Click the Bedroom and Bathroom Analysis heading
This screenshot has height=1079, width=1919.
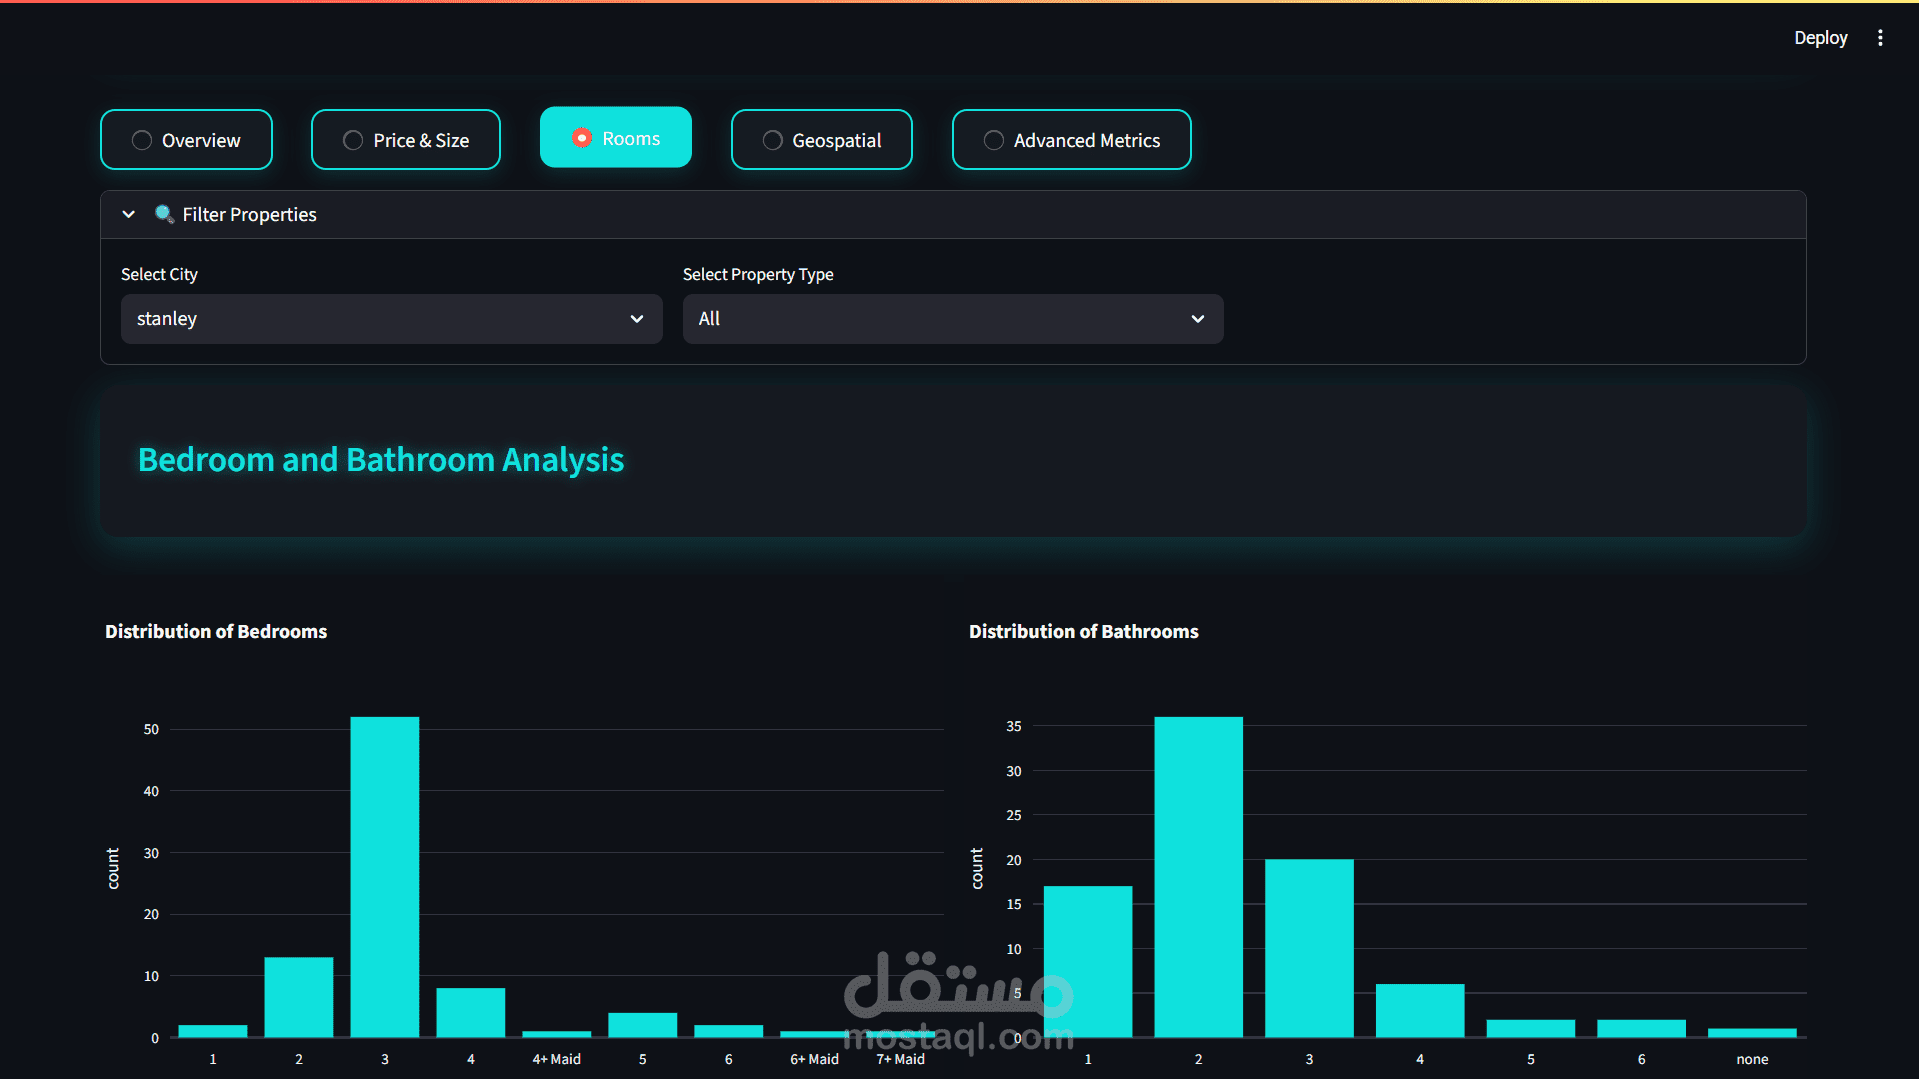coord(381,460)
